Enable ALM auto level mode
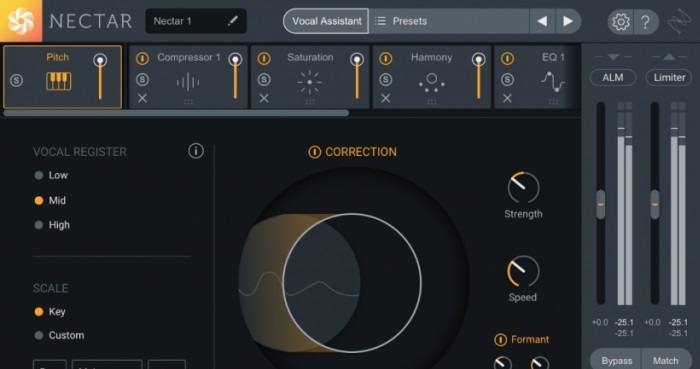This screenshot has width=700, height=369. click(x=613, y=78)
